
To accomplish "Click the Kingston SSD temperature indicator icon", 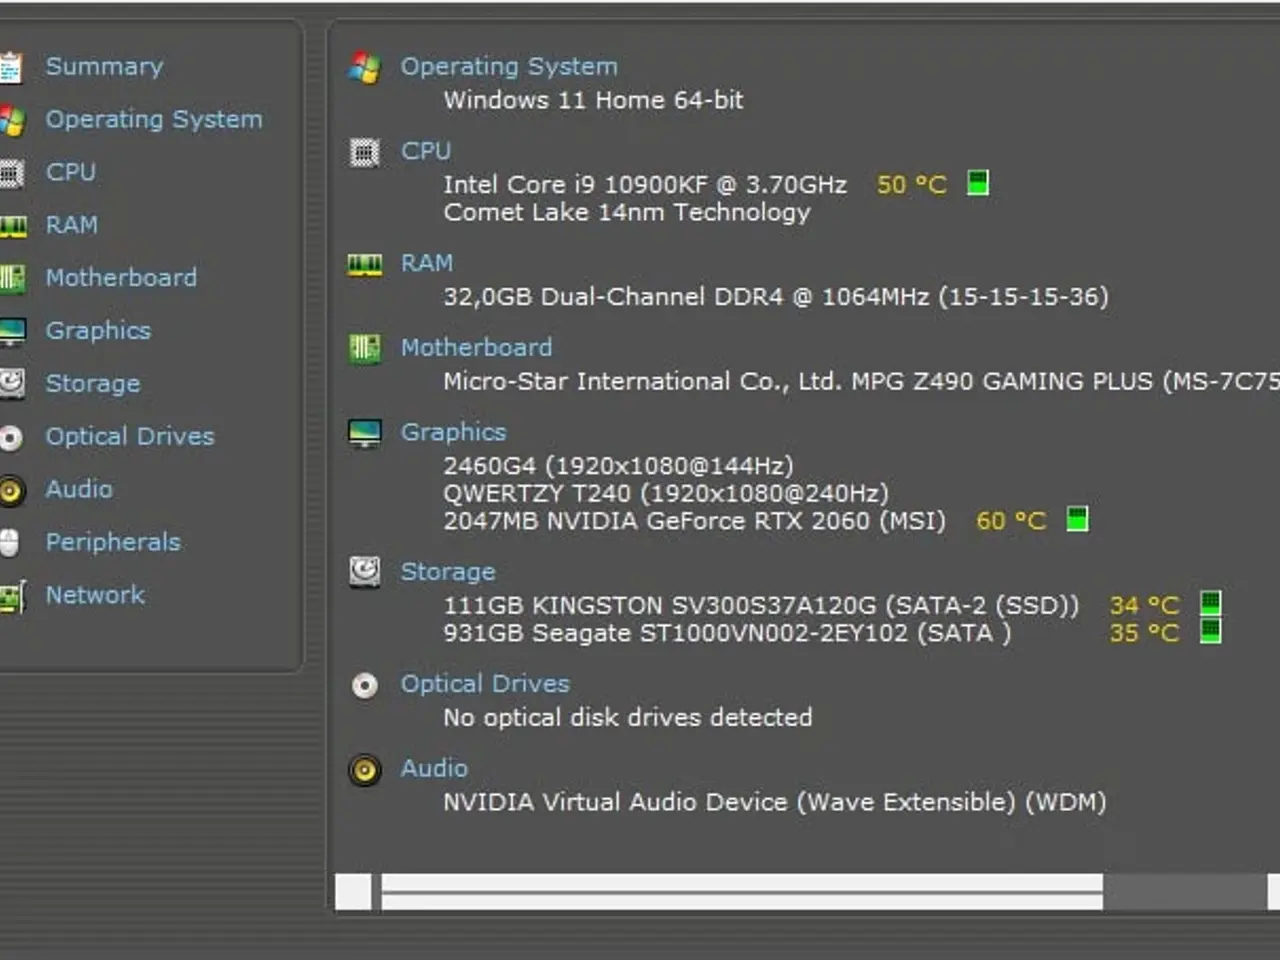I will coord(1210,603).
